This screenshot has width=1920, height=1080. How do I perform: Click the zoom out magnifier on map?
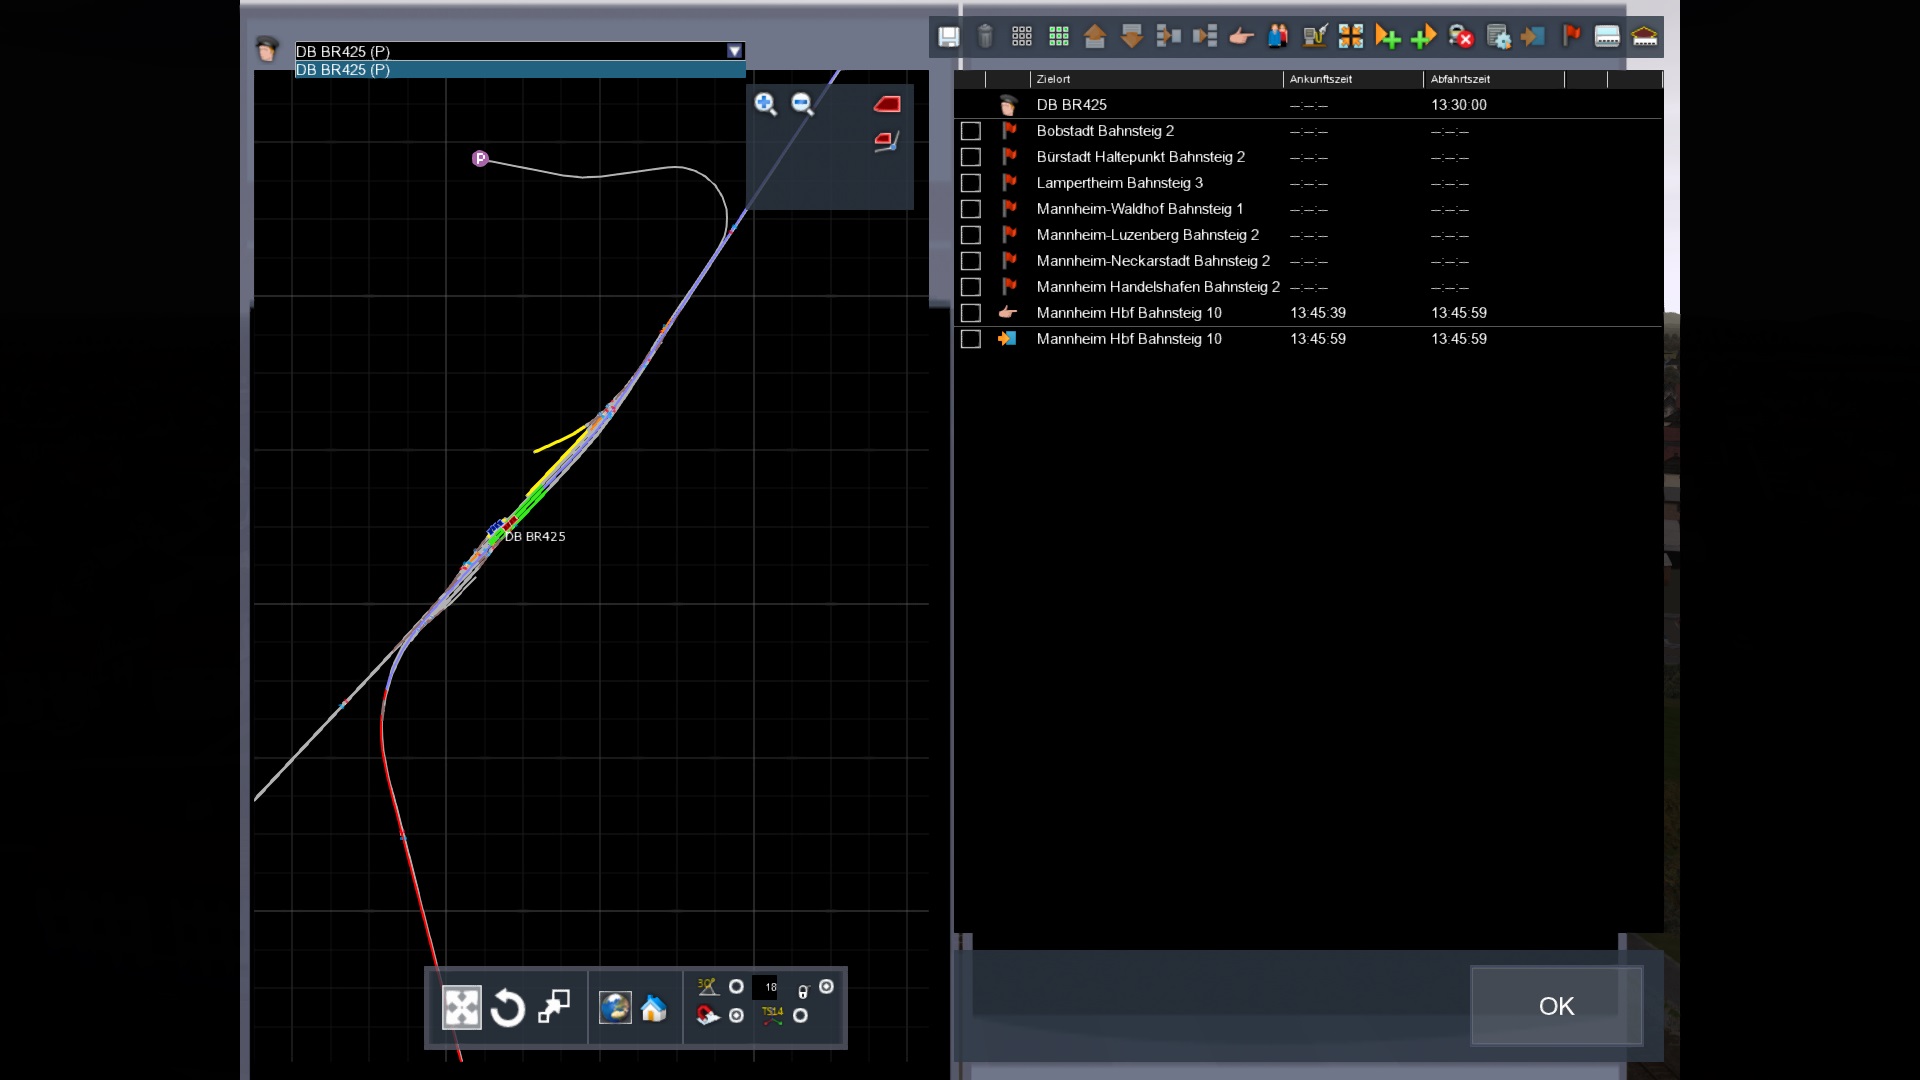(x=802, y=104)
